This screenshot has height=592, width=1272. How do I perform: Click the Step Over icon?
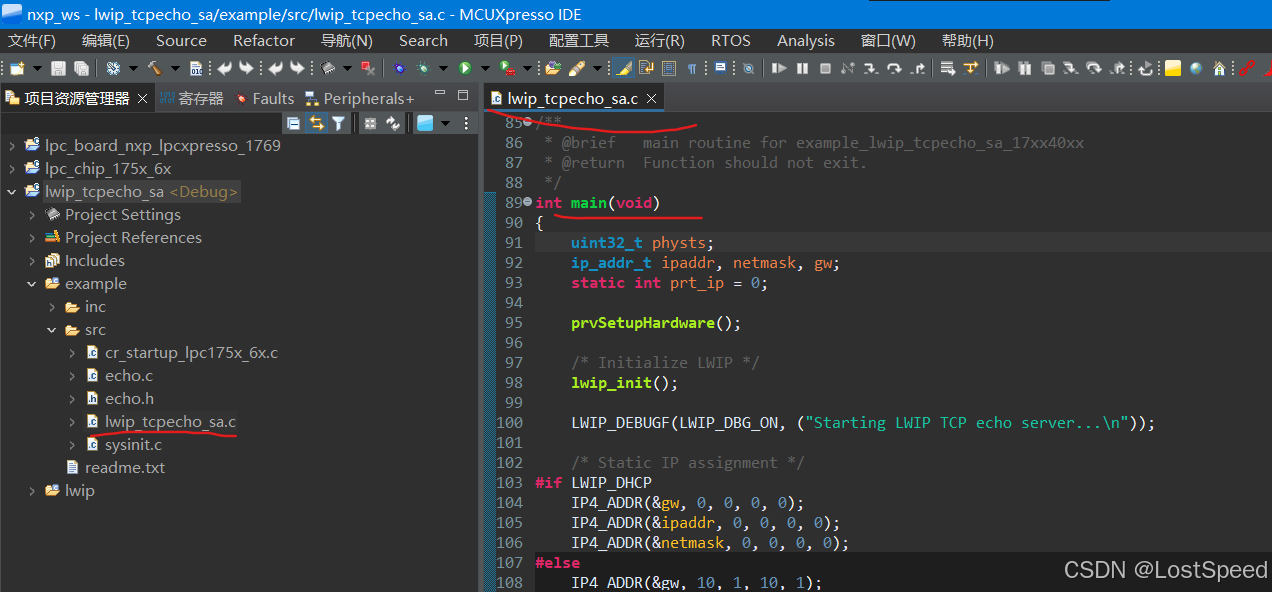pos(894,68)
